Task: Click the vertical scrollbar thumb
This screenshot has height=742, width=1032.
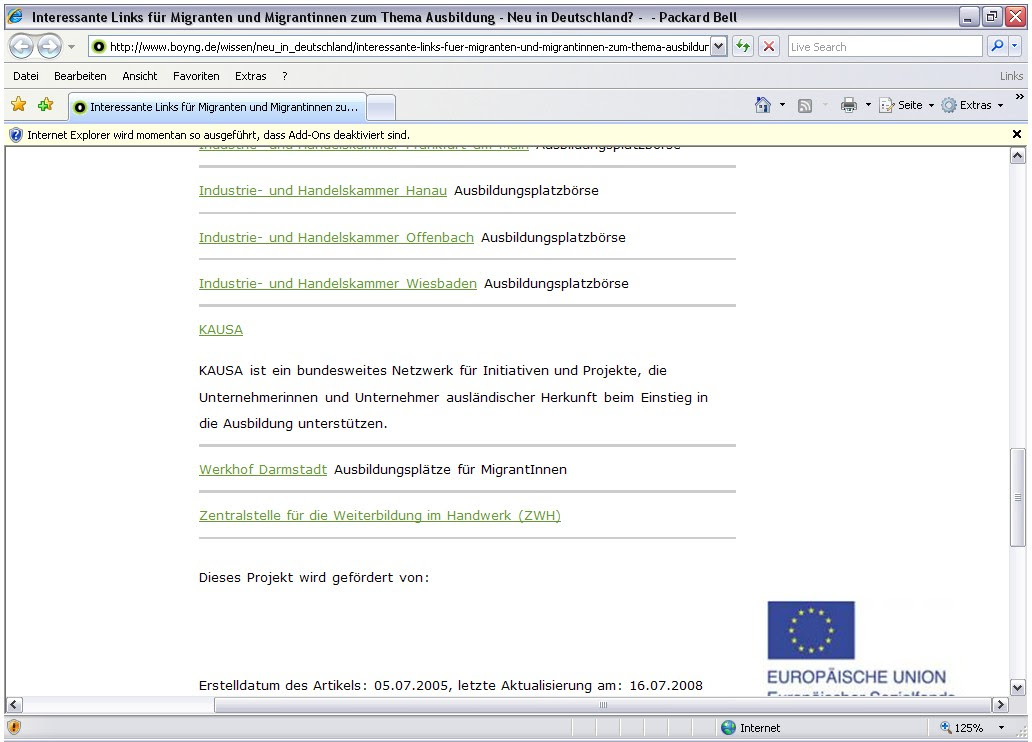Action: 1018,497
